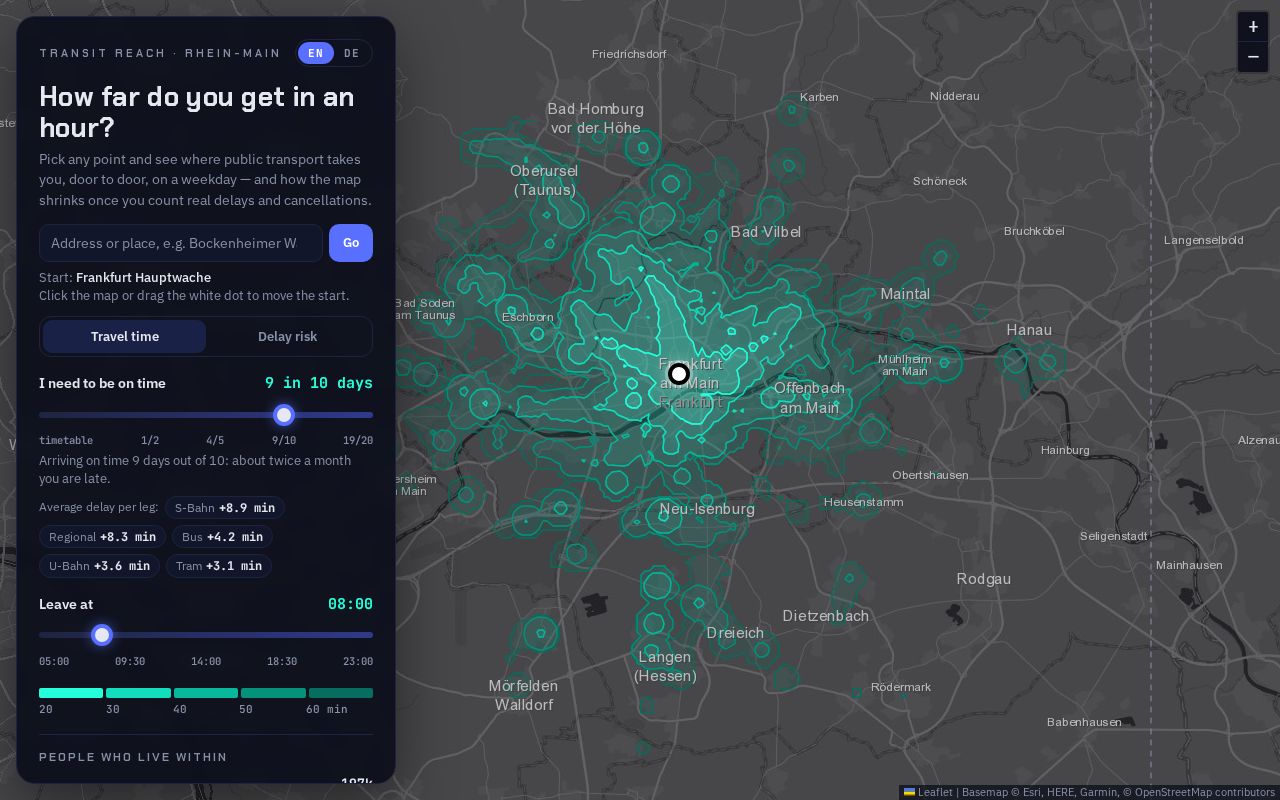Click the '23:00' time tick label
Image resolution: width=1280 pixels, height=800 pixels.
357,661
